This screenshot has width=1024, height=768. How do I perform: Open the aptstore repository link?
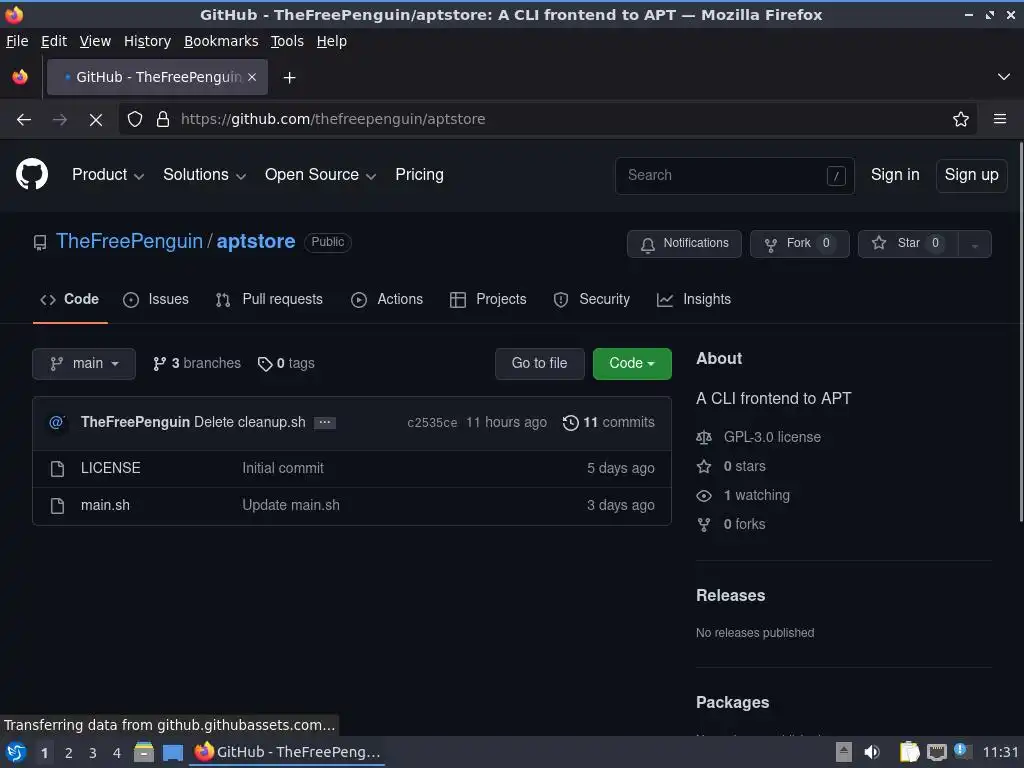[x=256, y=241]
